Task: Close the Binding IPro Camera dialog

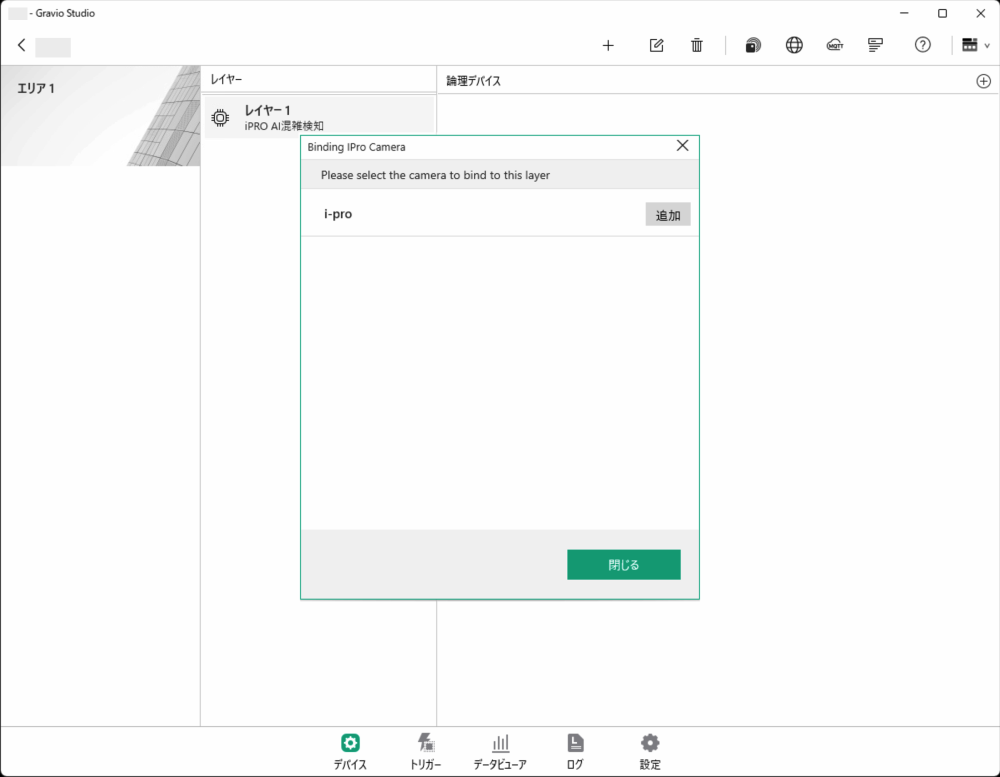Action: tap(683, 146)
